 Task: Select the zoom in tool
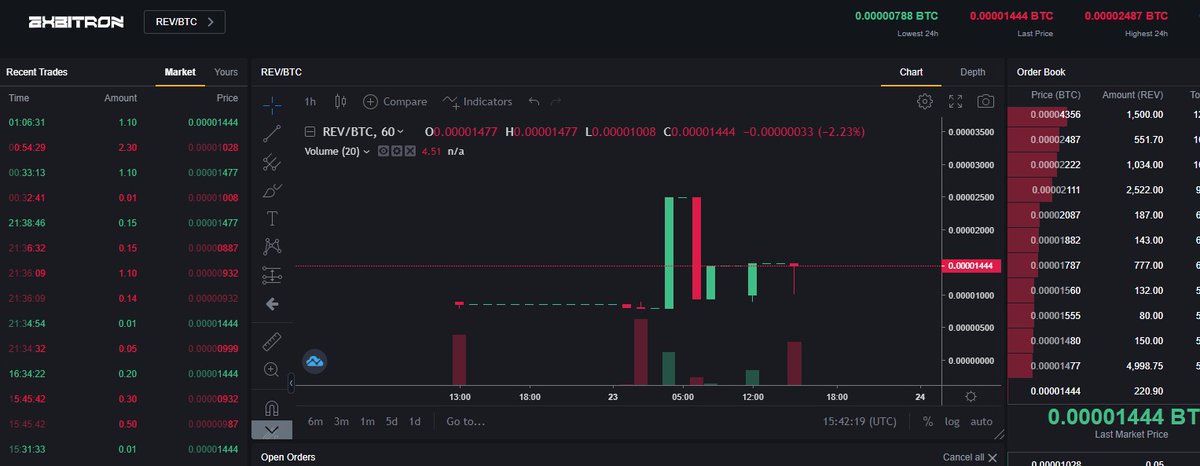tap(272, 370)
